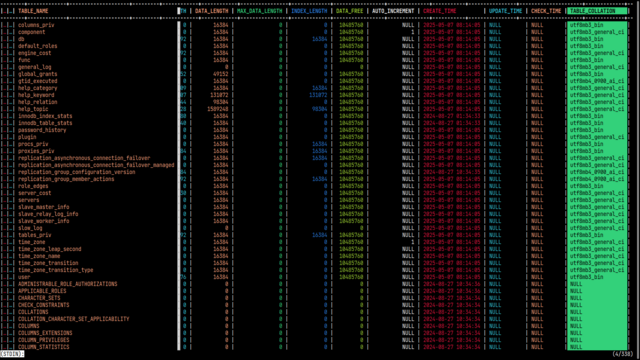Click the (STDIN) status label
The image size is (640, 360).
pos(12,354)
